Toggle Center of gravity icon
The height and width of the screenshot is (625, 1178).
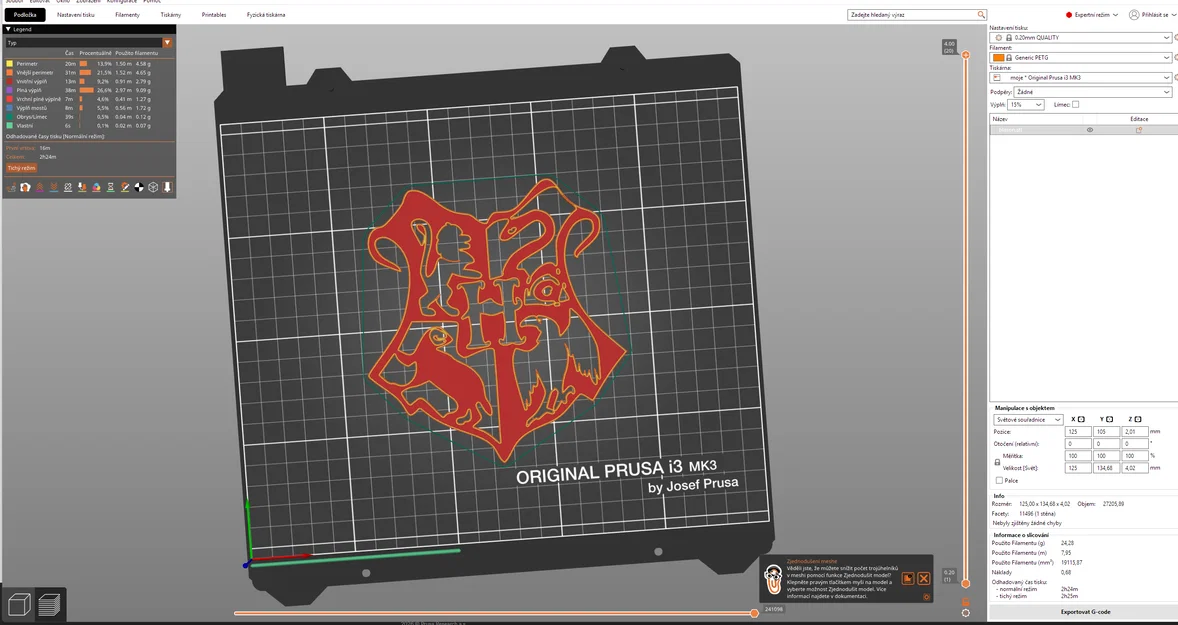139,187
